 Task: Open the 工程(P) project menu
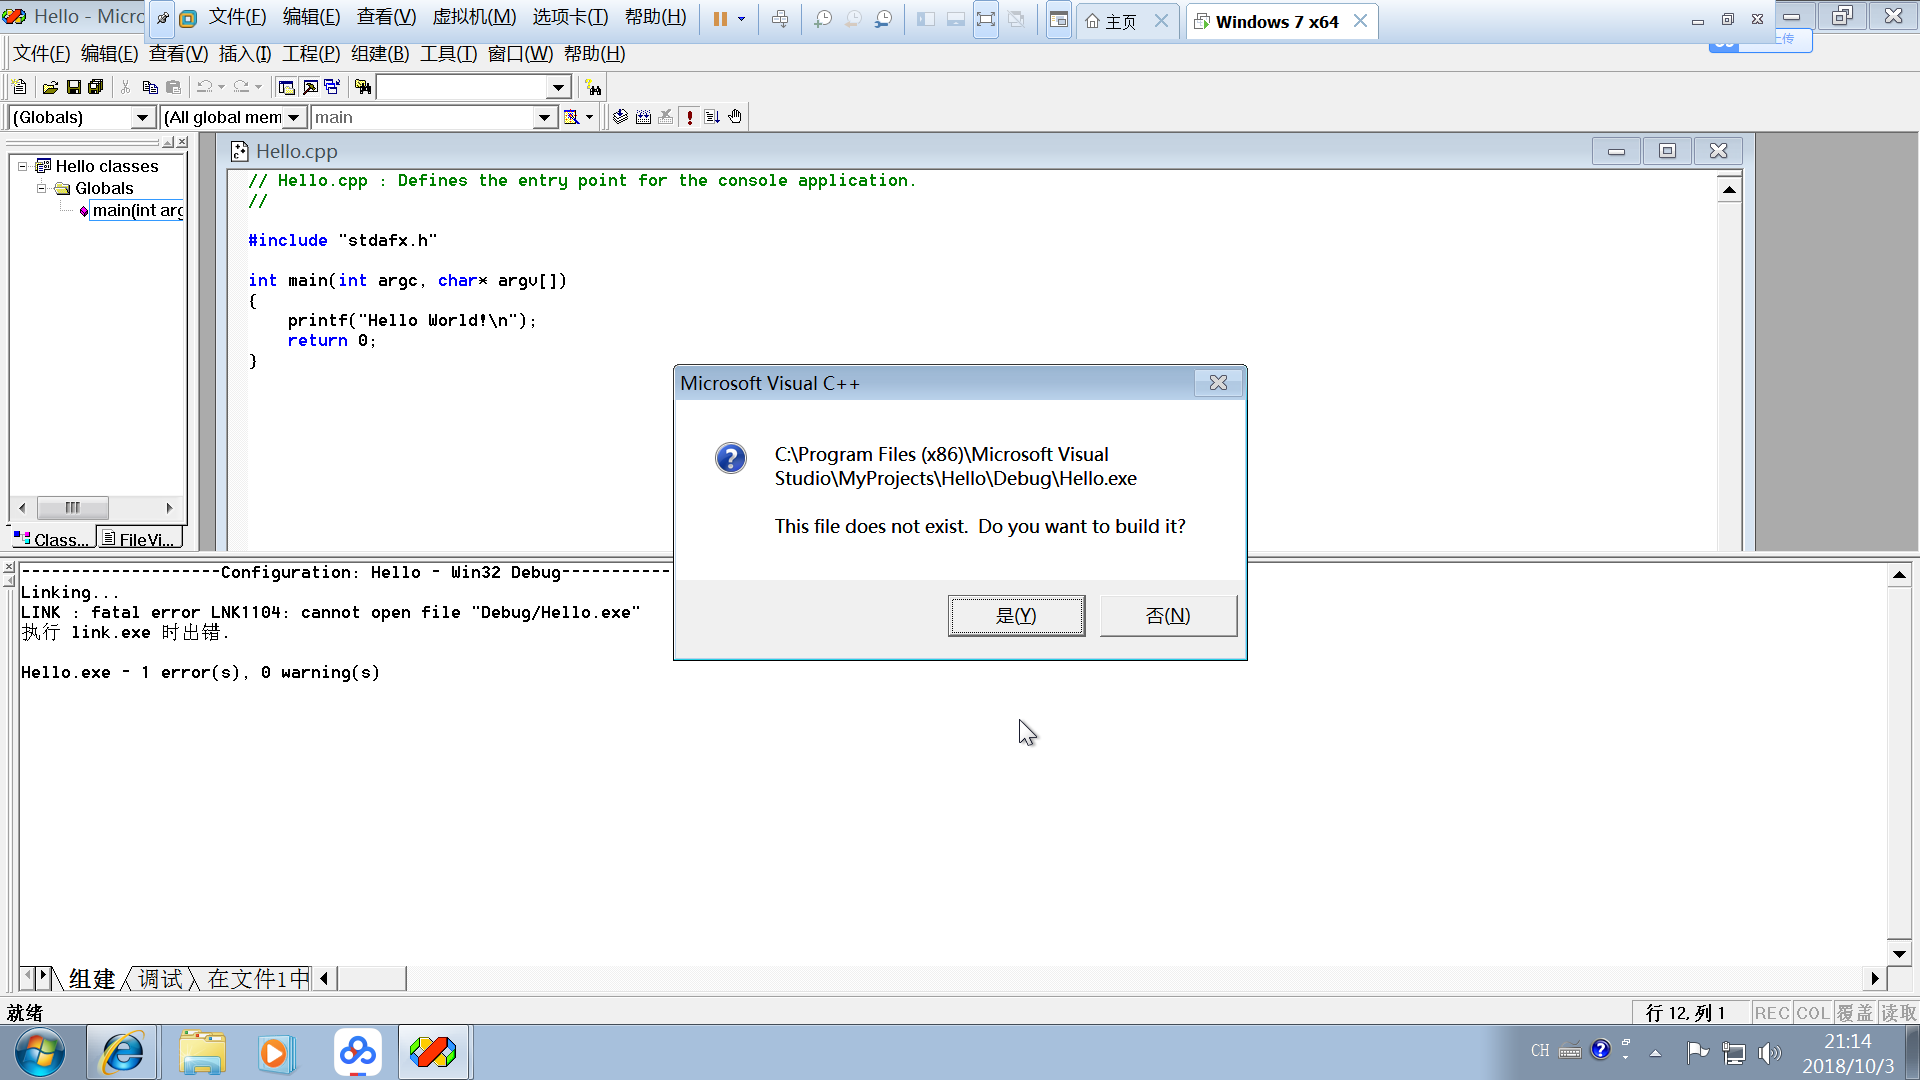(x=311, y=54)
